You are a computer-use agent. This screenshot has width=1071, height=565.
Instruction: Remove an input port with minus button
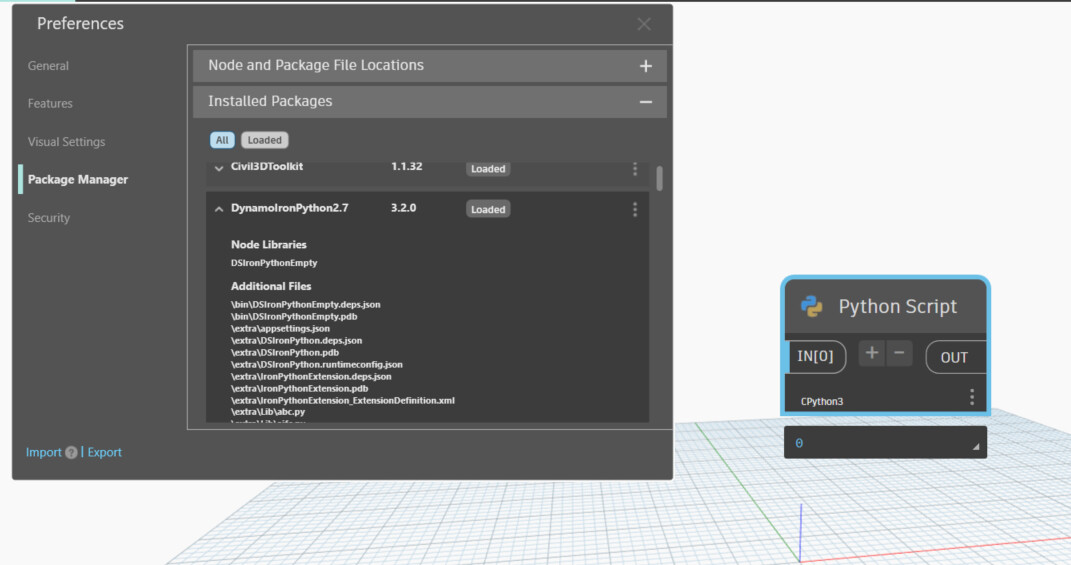(x=899, y=354)
